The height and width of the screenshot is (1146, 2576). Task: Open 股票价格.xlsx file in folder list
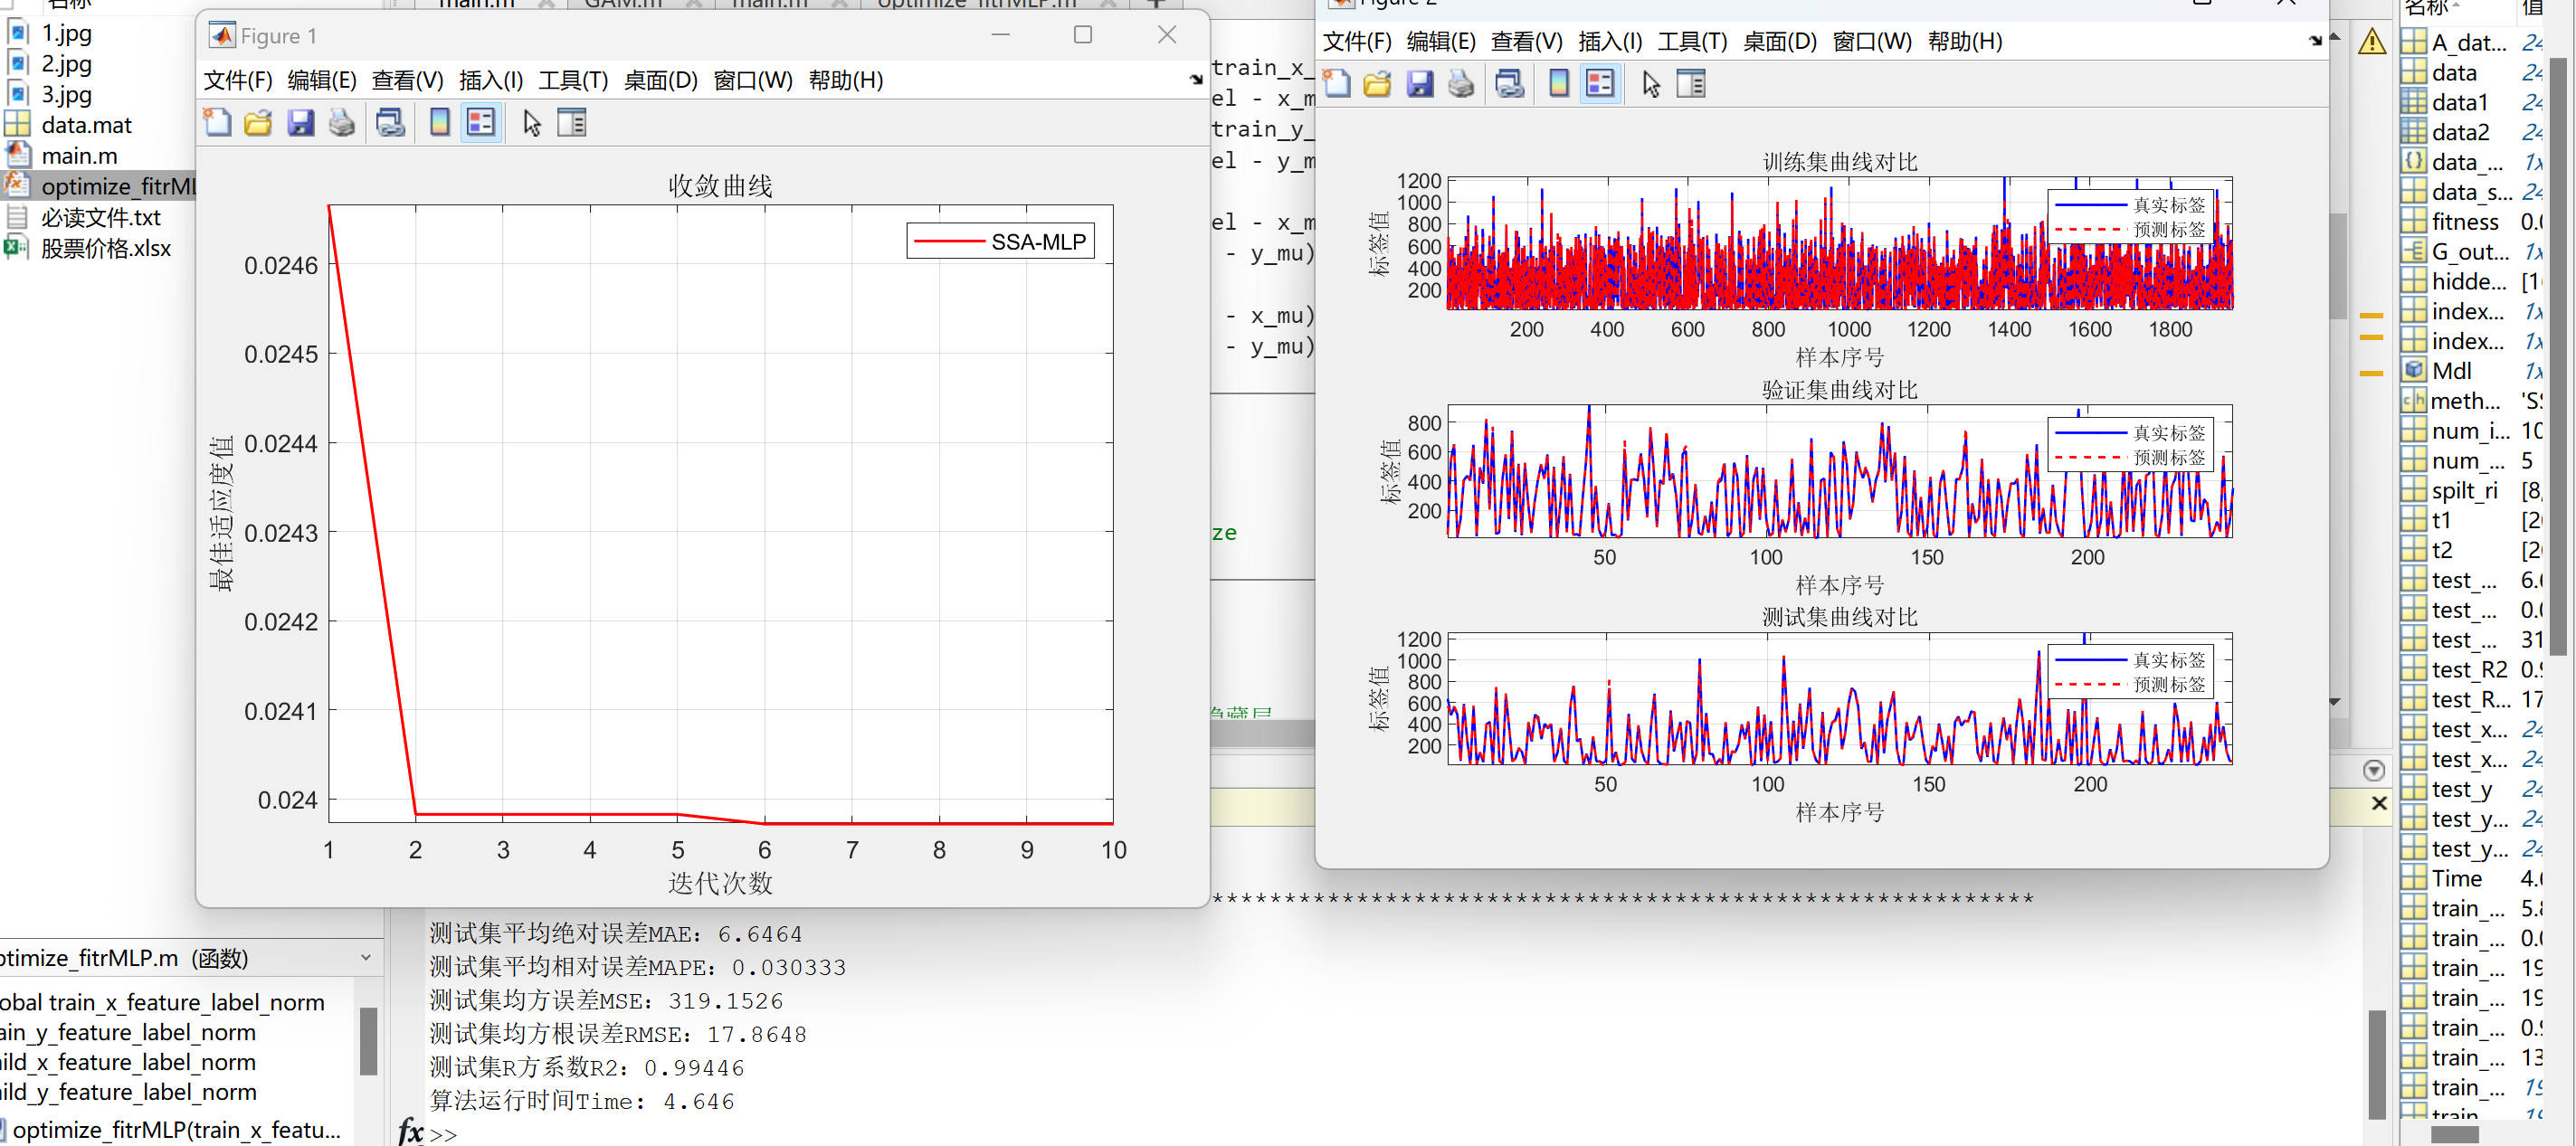105,248
